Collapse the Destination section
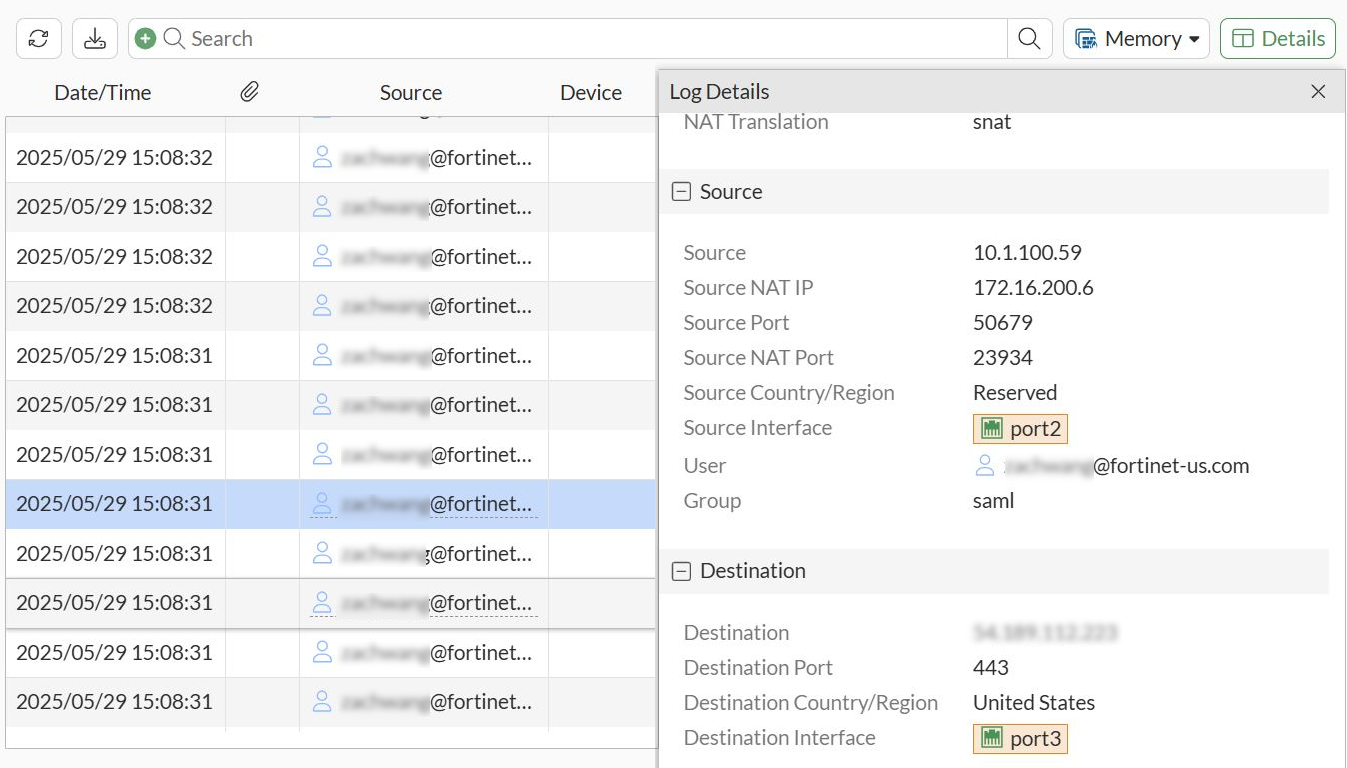 (682, 571)
